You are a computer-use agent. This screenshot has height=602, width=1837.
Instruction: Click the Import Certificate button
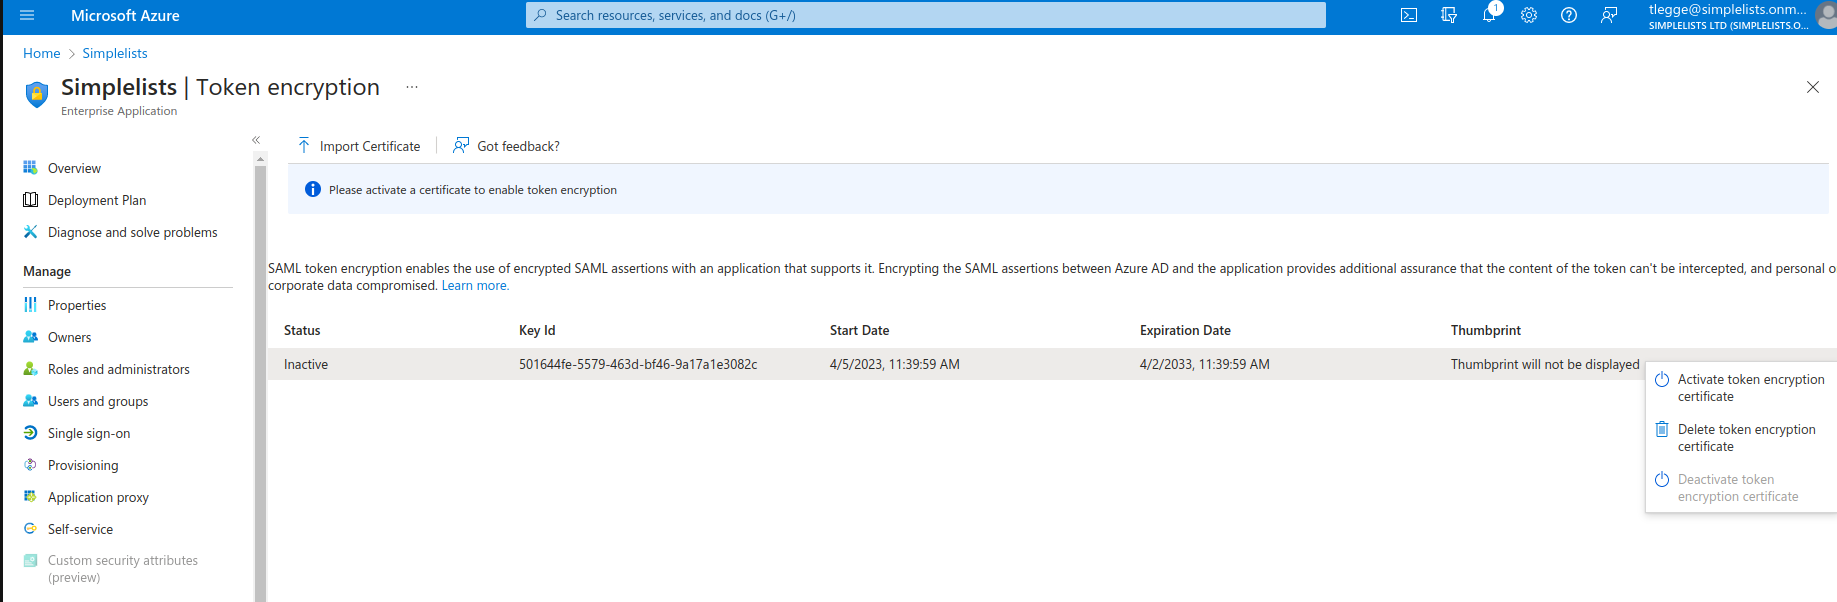[359, 146]
